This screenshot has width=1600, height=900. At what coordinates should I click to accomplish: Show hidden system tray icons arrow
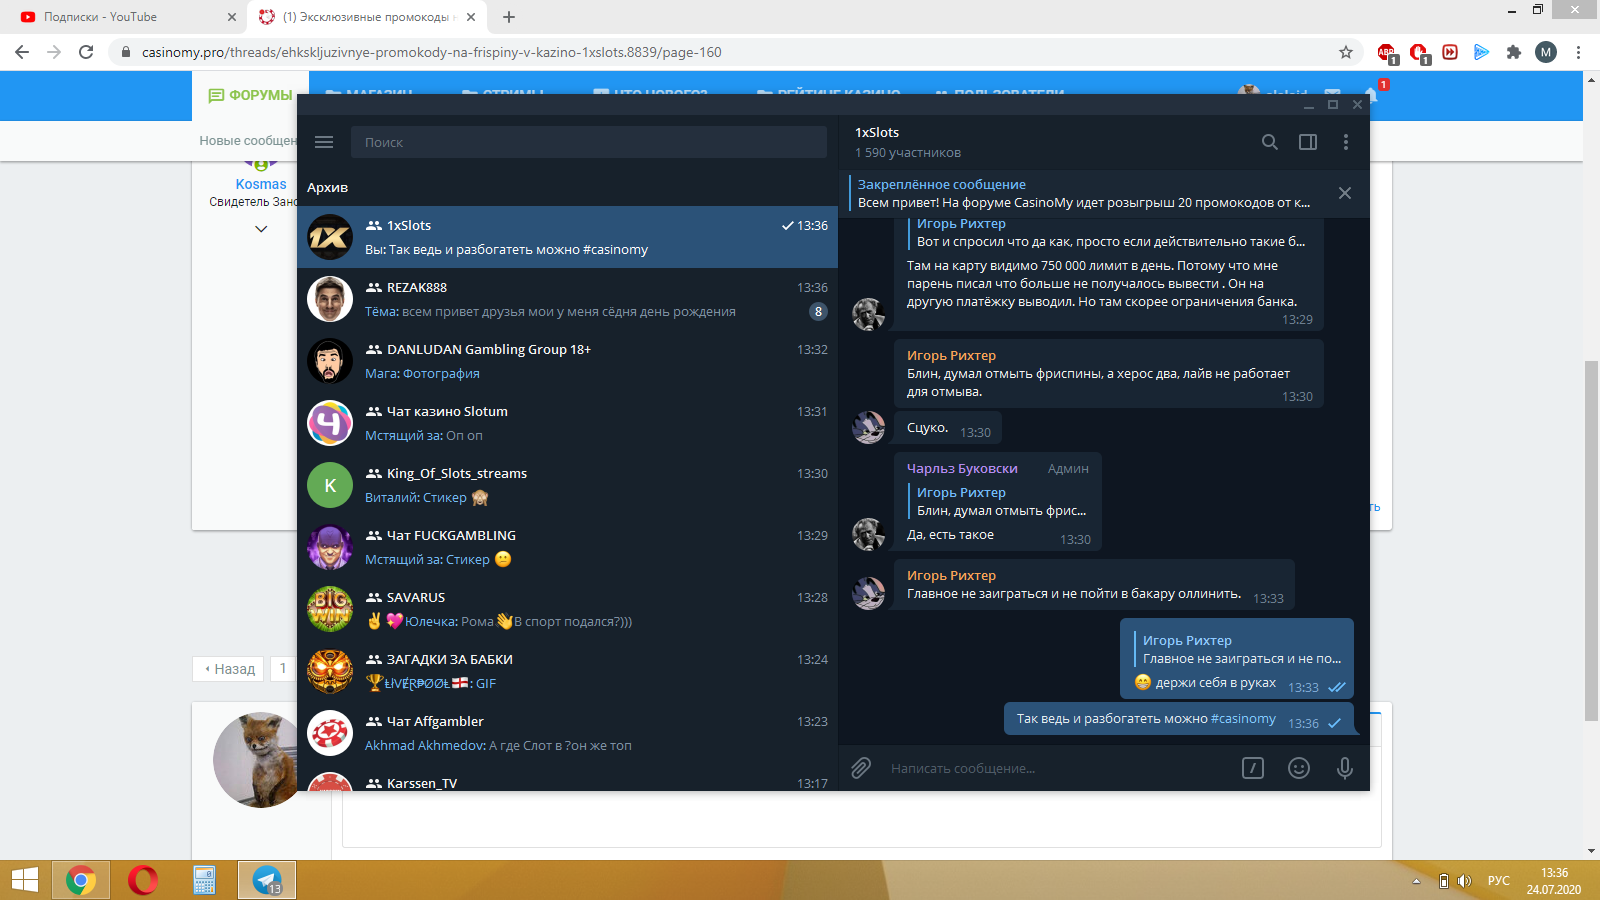1416,881
